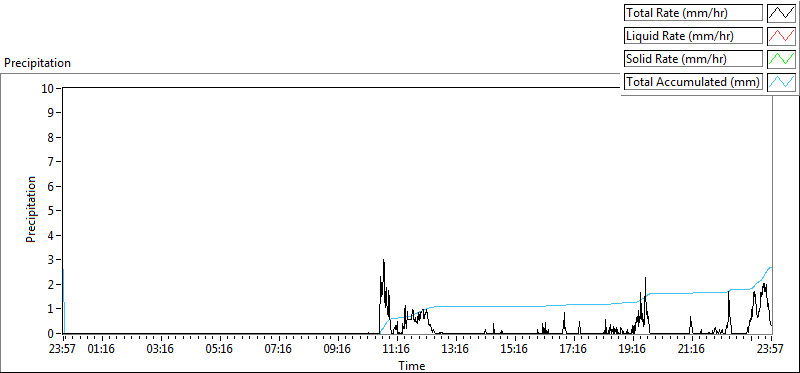Click the x-axis start time 23:57
Viewport: 800px width, 373px height.
pos(62,350)
